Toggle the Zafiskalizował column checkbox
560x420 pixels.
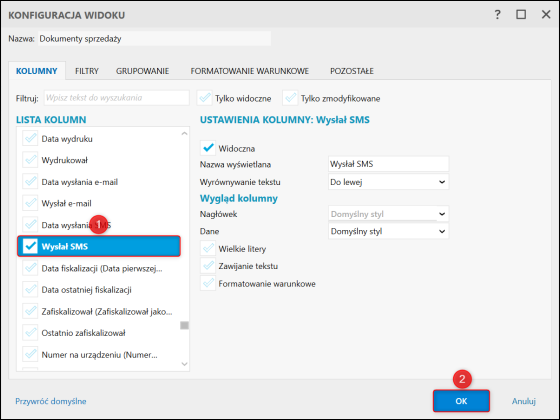[x=30, y=311]
